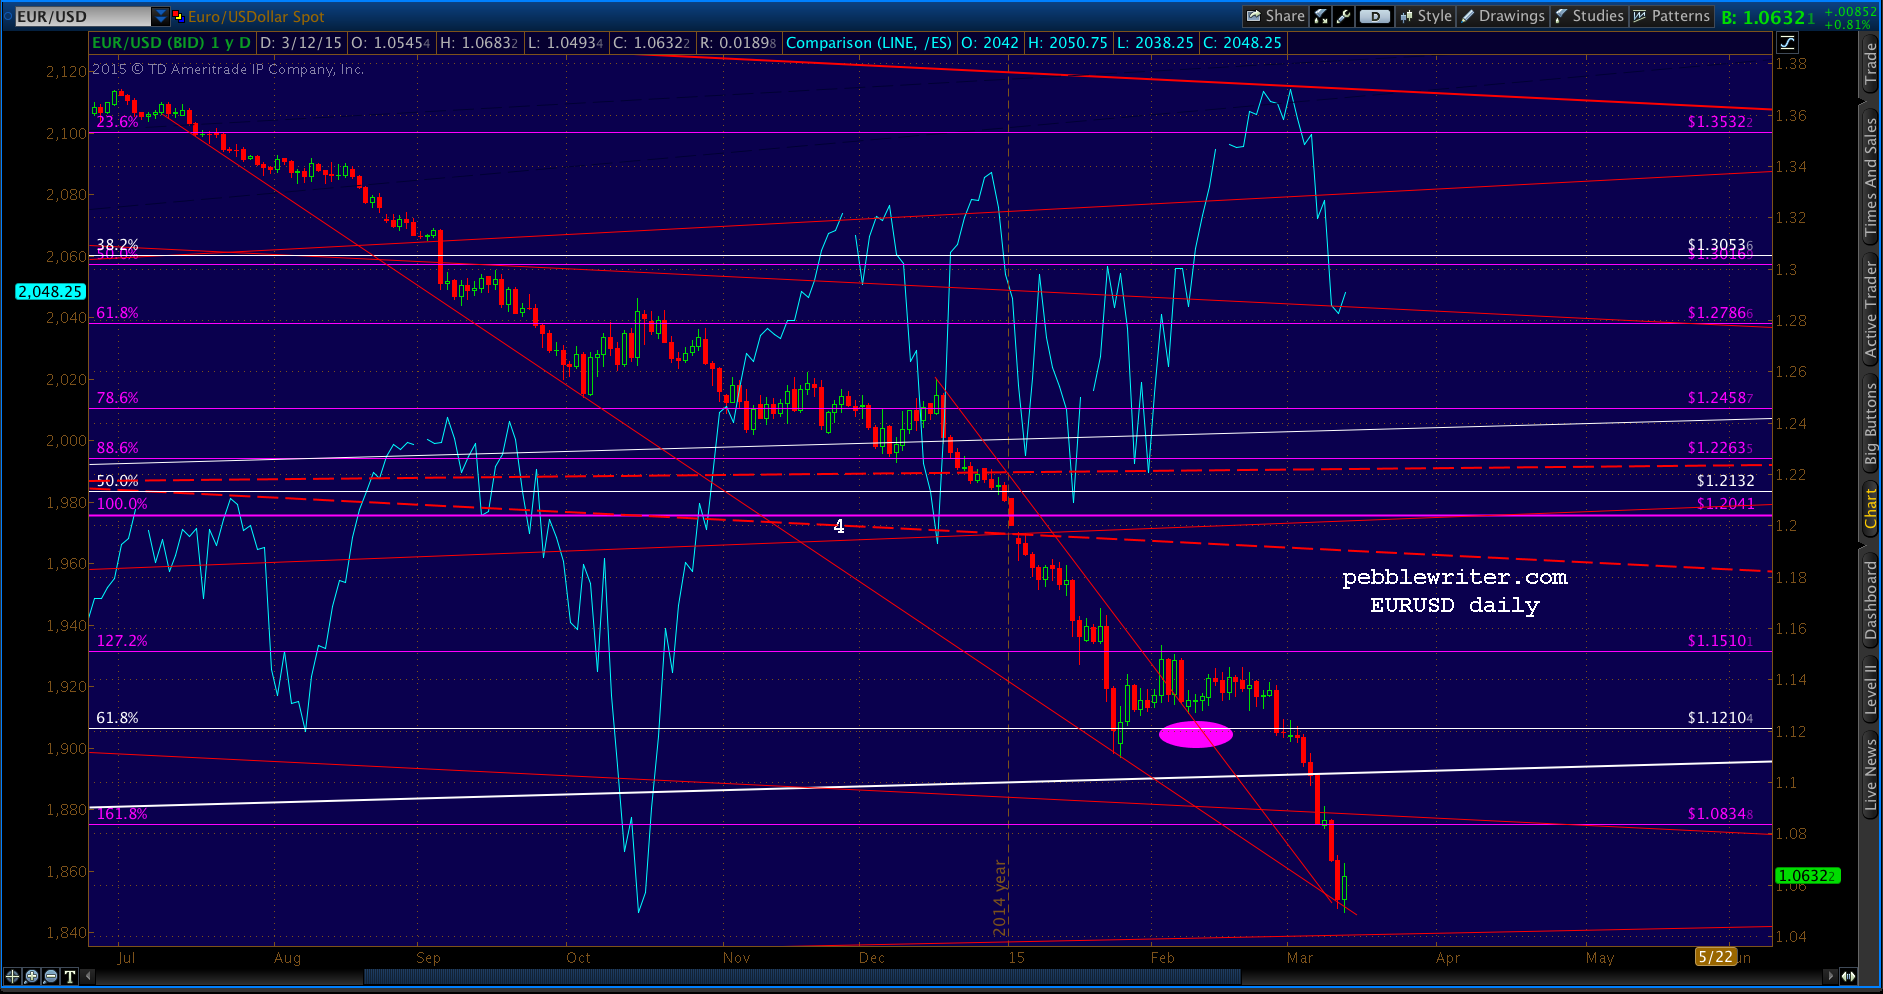1883x994 pixels.
Task: Open the Studies menu
Action: pos(1589,16)
